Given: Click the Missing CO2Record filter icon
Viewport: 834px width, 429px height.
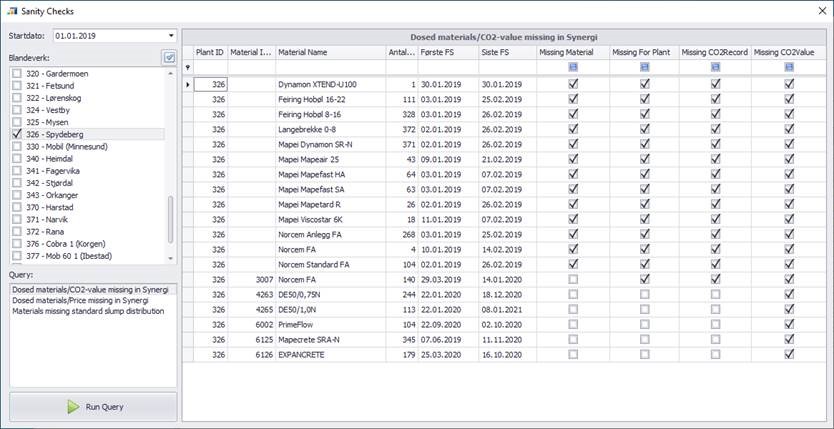Looking at the screenshot, I should [x=715, y=67].
